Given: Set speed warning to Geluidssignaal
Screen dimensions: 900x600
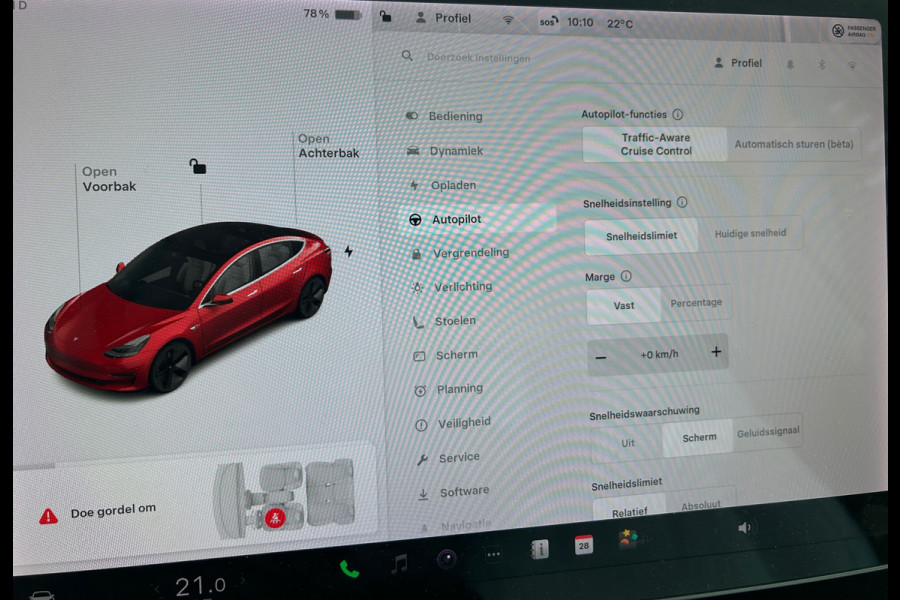Looking at the screenshot, I should click(768, 432).
